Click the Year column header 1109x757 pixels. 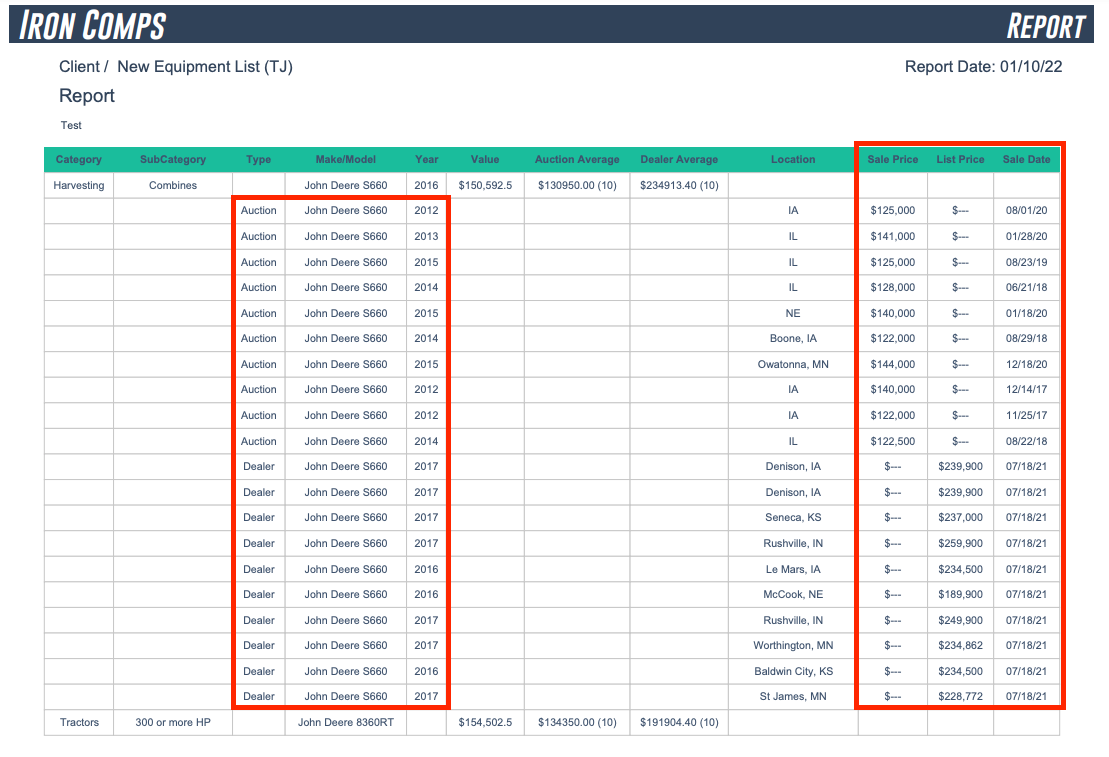point(426,159)
